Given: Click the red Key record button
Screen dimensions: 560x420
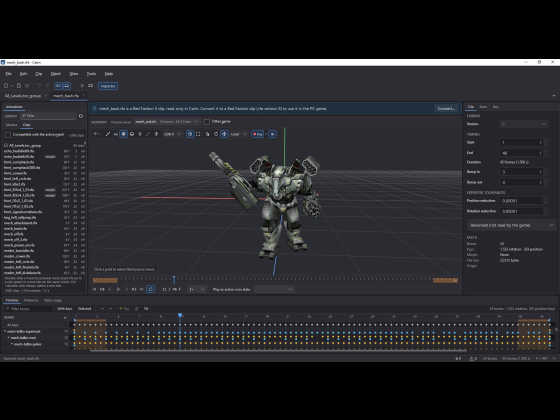Looking at the screenshot, I should [258, 134].
